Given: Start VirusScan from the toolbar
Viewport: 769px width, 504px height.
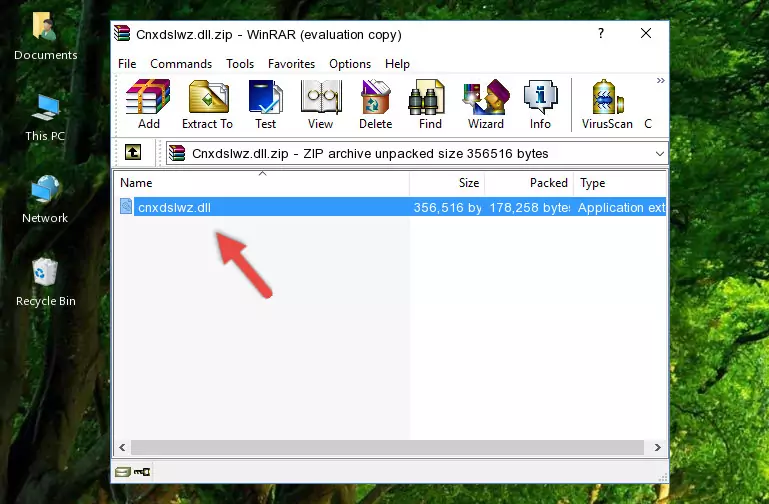Looking at the screenshot, I should pyautogui.click(x=607, y=104).
